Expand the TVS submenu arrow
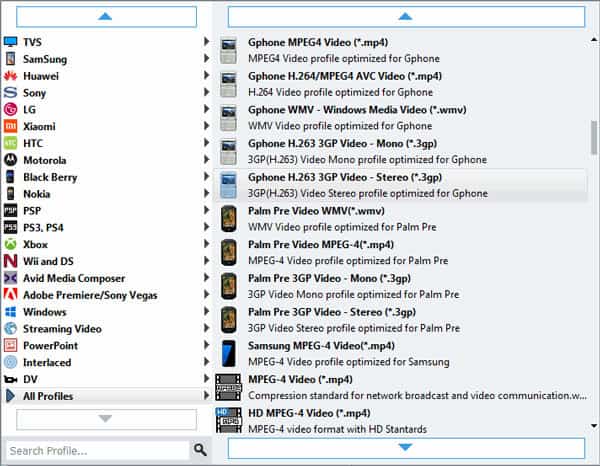The image size is (600, 466). pos(206,41)
